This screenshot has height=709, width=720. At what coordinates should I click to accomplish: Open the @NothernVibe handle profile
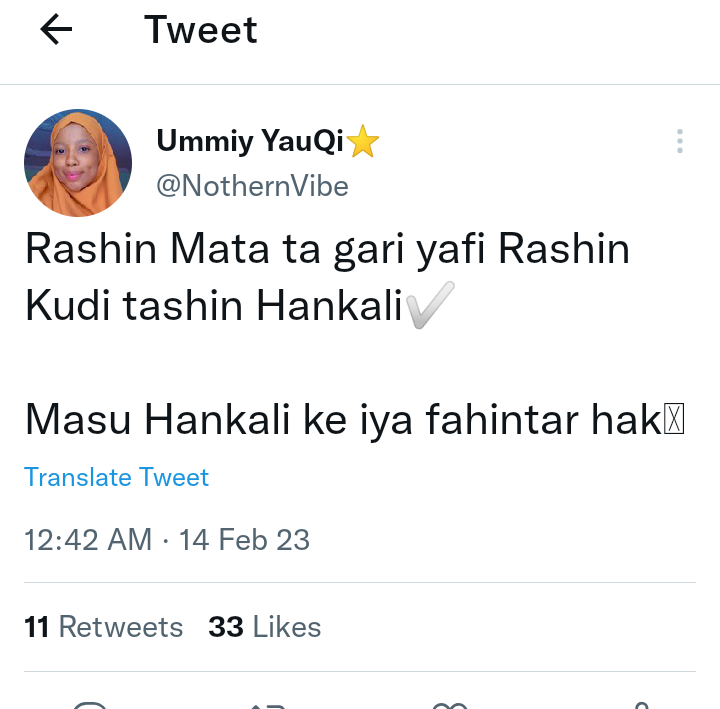point(252,186)
